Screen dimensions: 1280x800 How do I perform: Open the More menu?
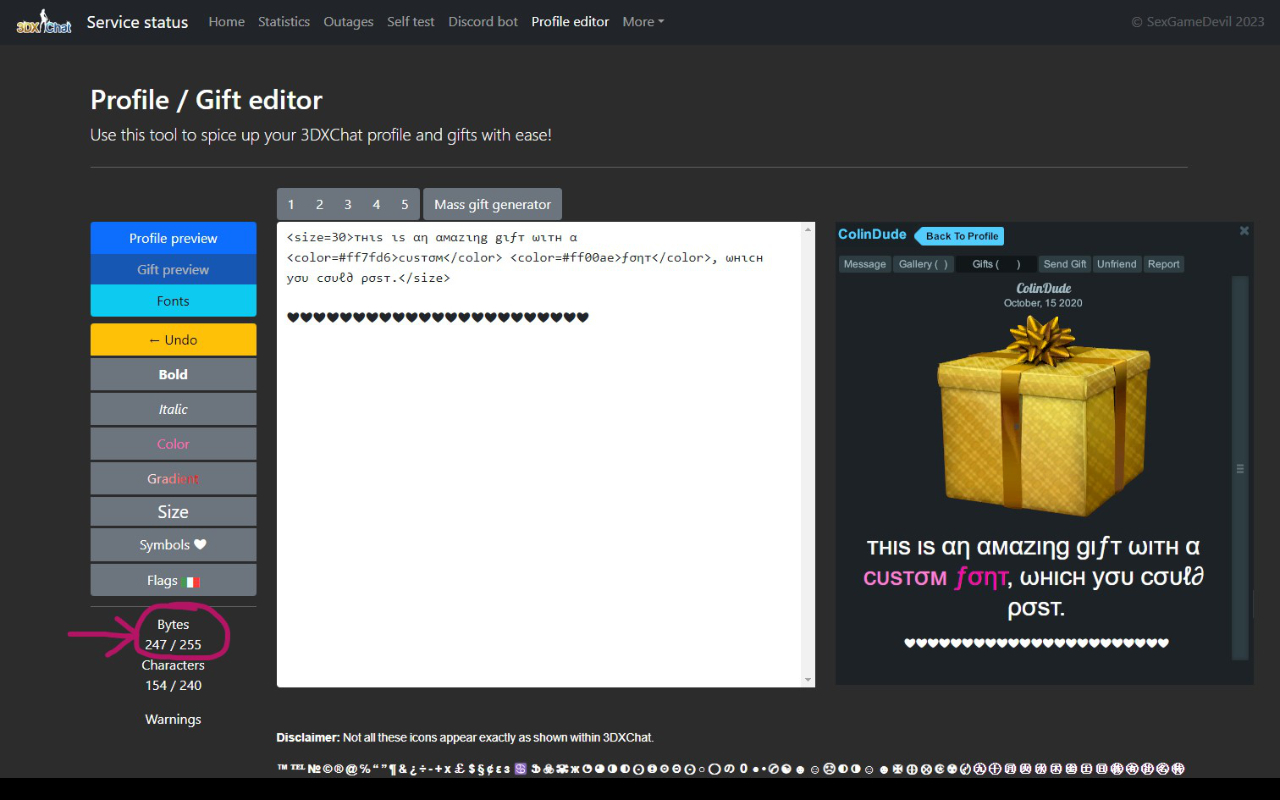coord(641,21)
